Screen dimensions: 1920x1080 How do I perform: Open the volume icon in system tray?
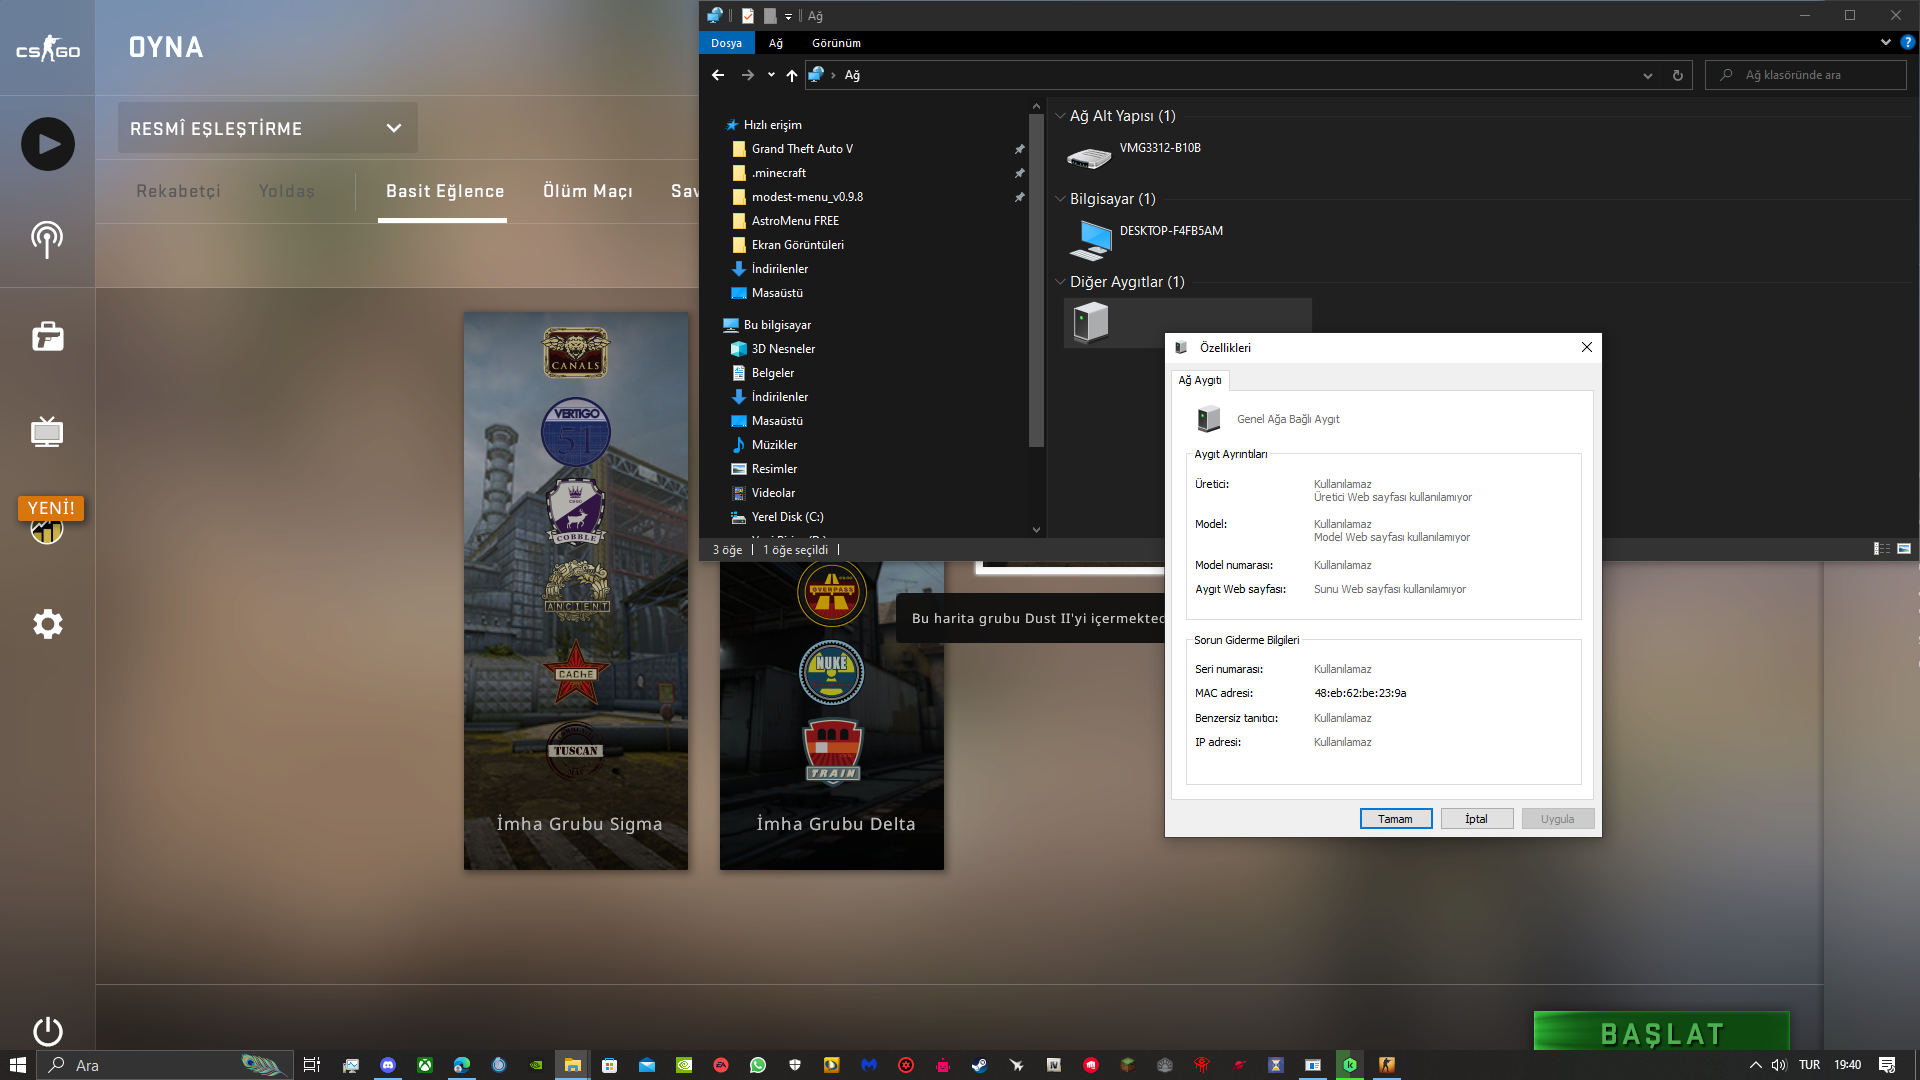(x=1779, y=1065)
